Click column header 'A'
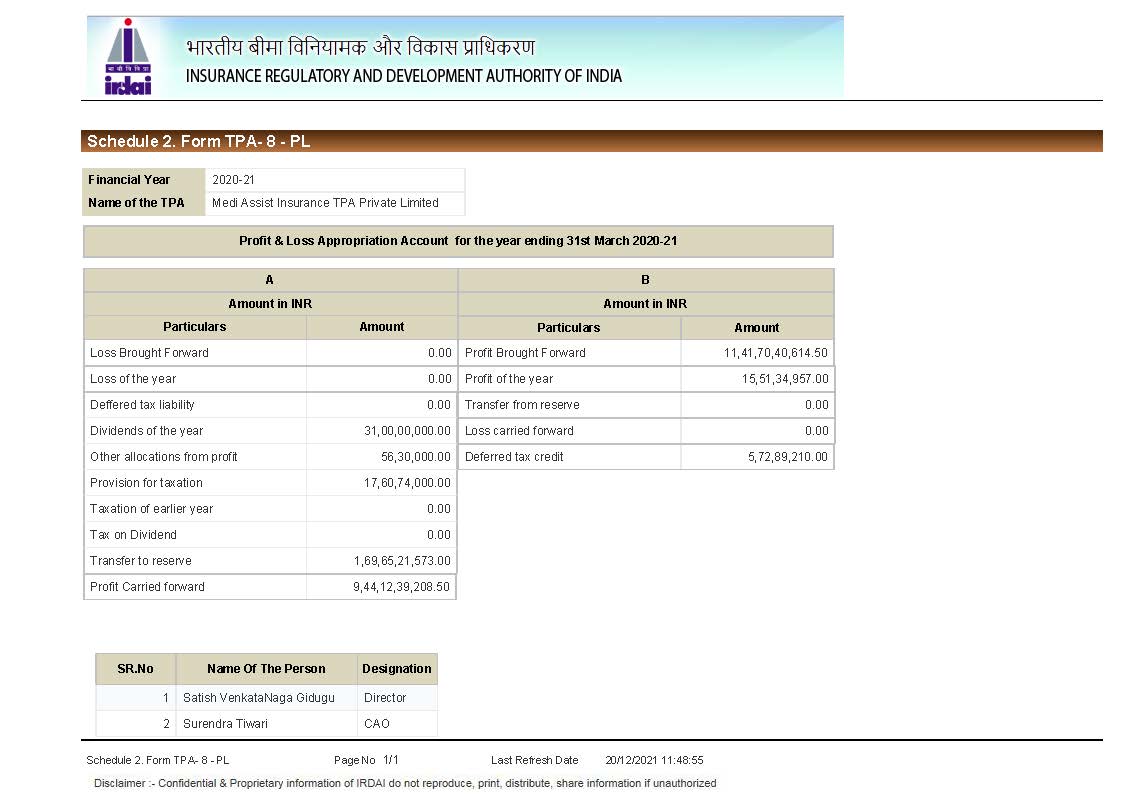1123x794 pixels. tap(269, 280)
